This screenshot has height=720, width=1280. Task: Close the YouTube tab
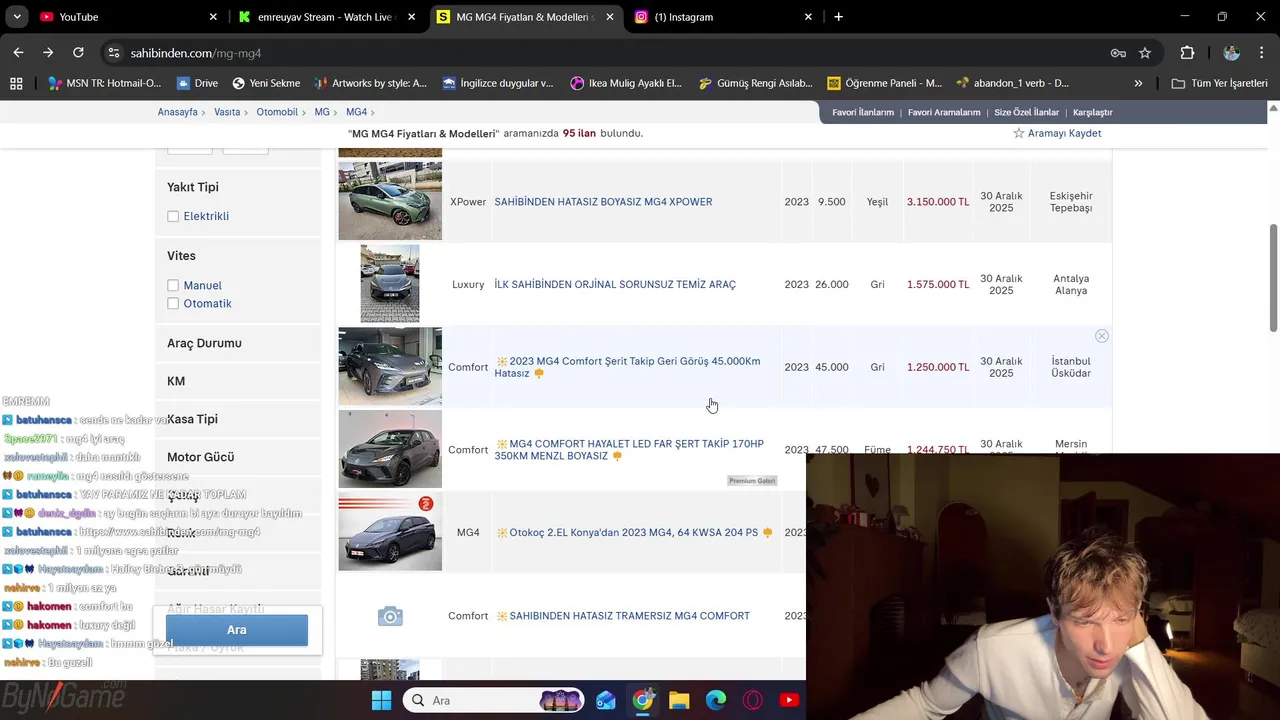pos(213,17)
